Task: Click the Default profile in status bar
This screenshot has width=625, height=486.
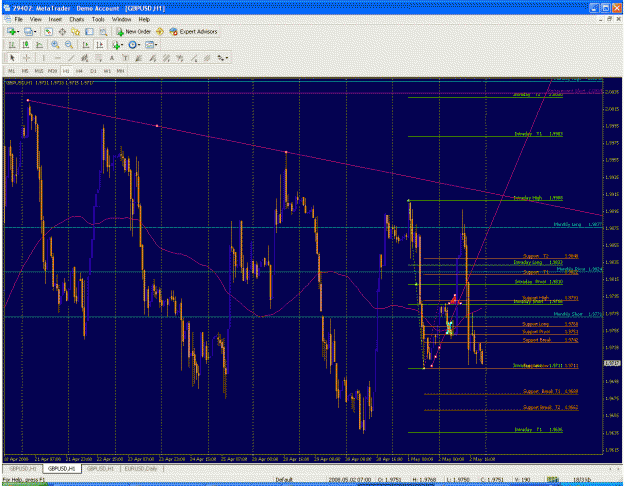Action: 284,479
